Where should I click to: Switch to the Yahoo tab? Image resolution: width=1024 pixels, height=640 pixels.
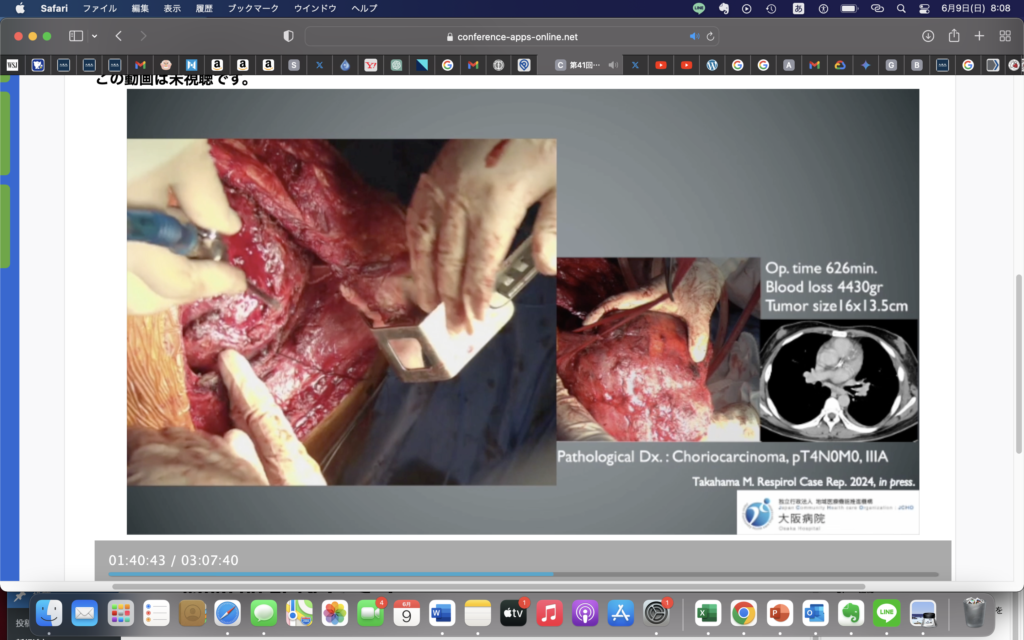pyautogui.click(x=371, y=65)
